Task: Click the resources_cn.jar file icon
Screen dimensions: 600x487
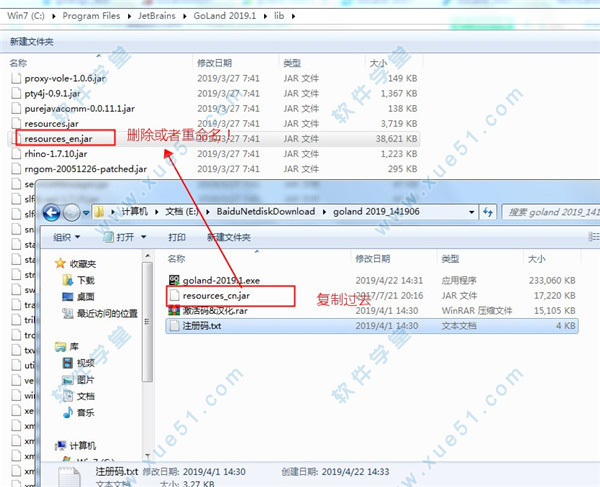Action: pos(174,295)
